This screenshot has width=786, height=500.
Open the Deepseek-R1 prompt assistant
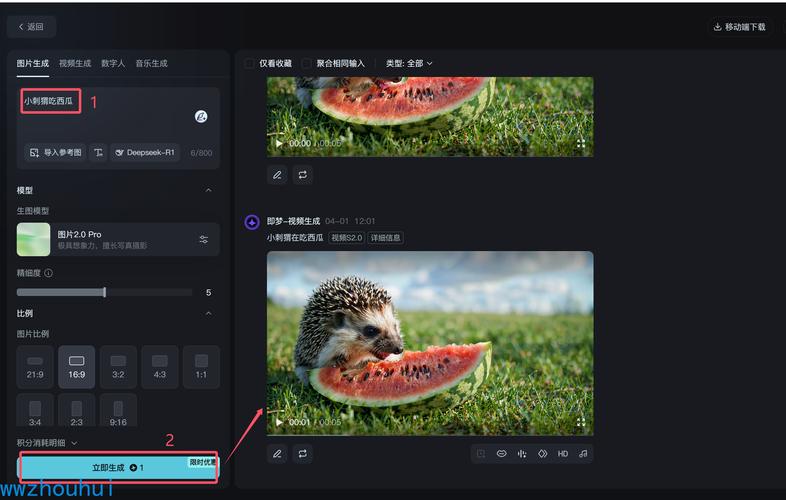(x=145, y=152)
